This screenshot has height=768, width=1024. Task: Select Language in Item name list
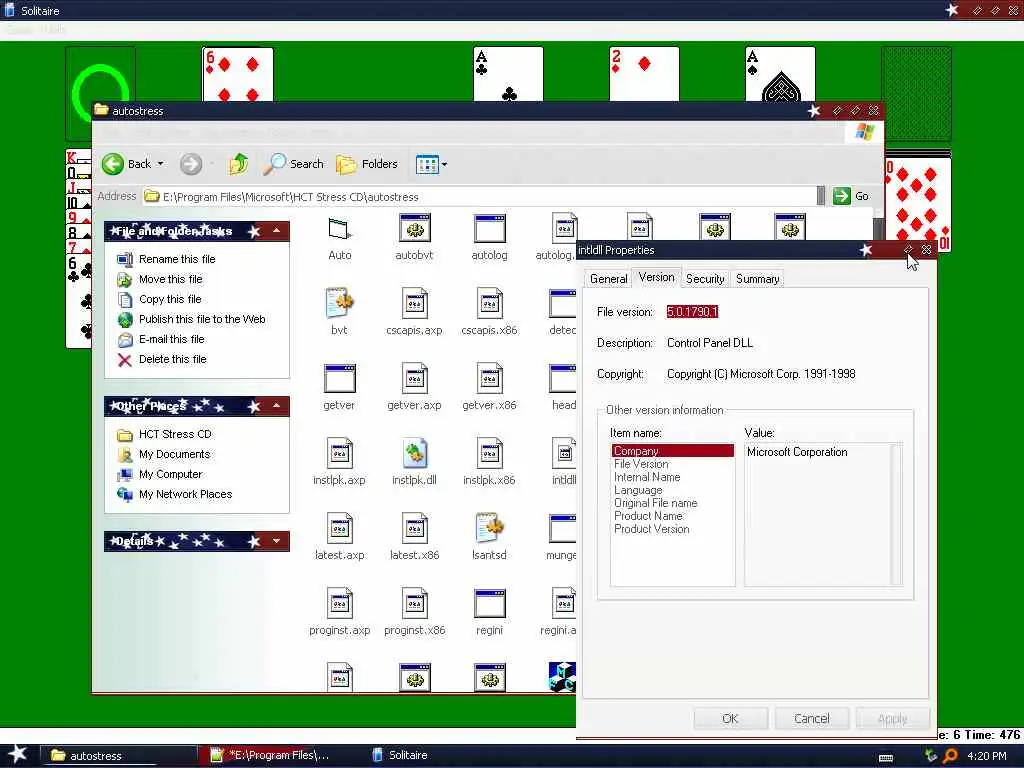pos(637,490)
